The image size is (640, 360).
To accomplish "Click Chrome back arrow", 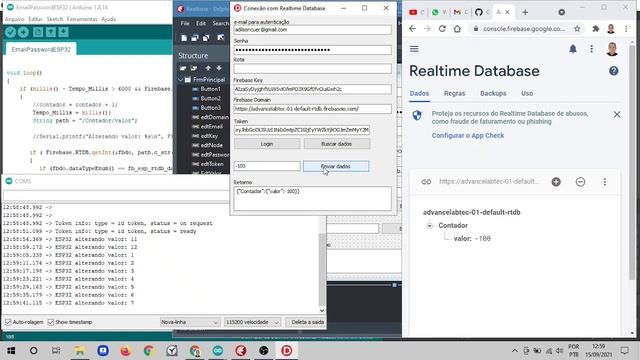I will click(412, 29).
